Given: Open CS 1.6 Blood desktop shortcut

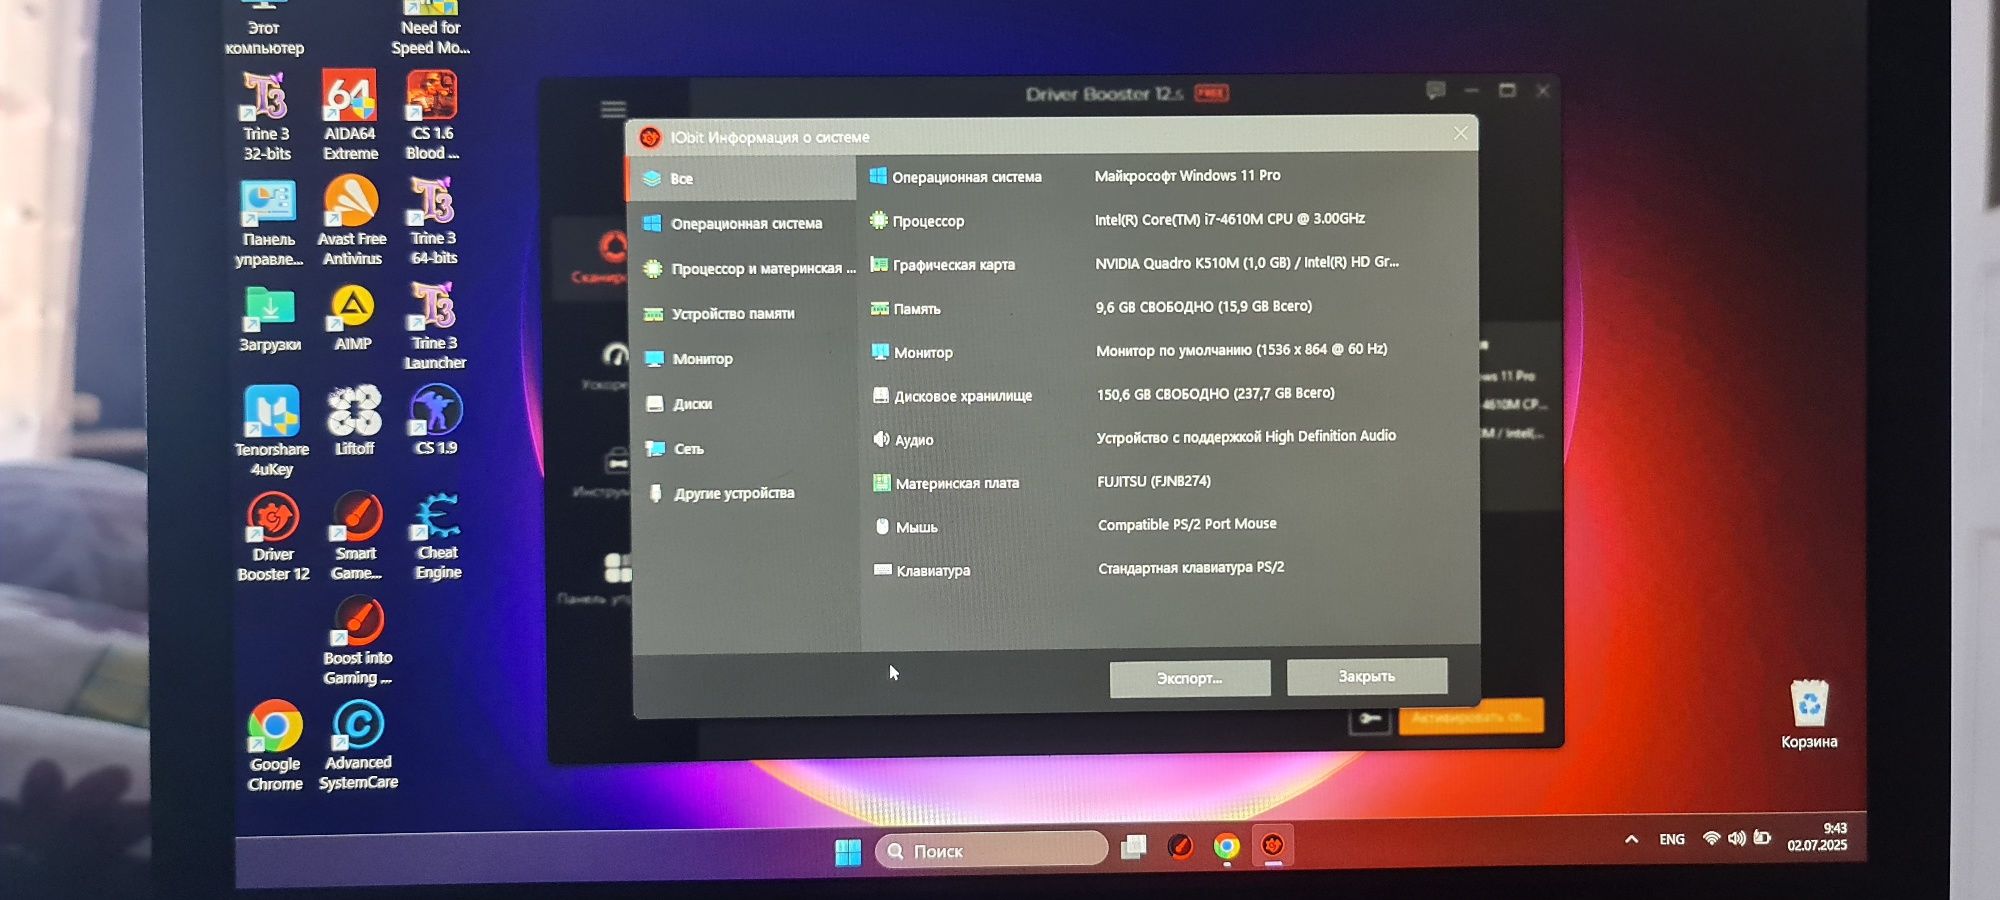Looking at the screenshot, I should point(432,116).
